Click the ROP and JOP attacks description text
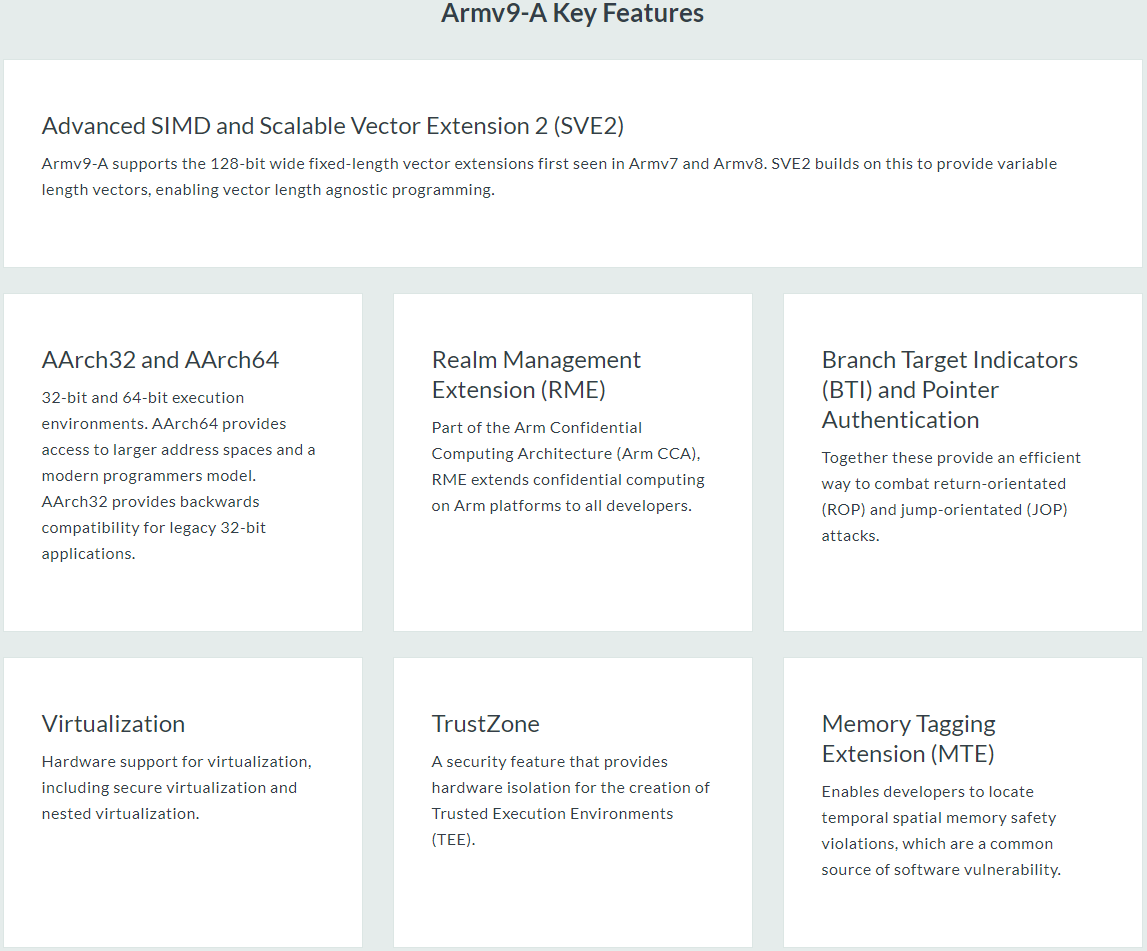This screenshot has height=951, width=1147. coord(951,497)
